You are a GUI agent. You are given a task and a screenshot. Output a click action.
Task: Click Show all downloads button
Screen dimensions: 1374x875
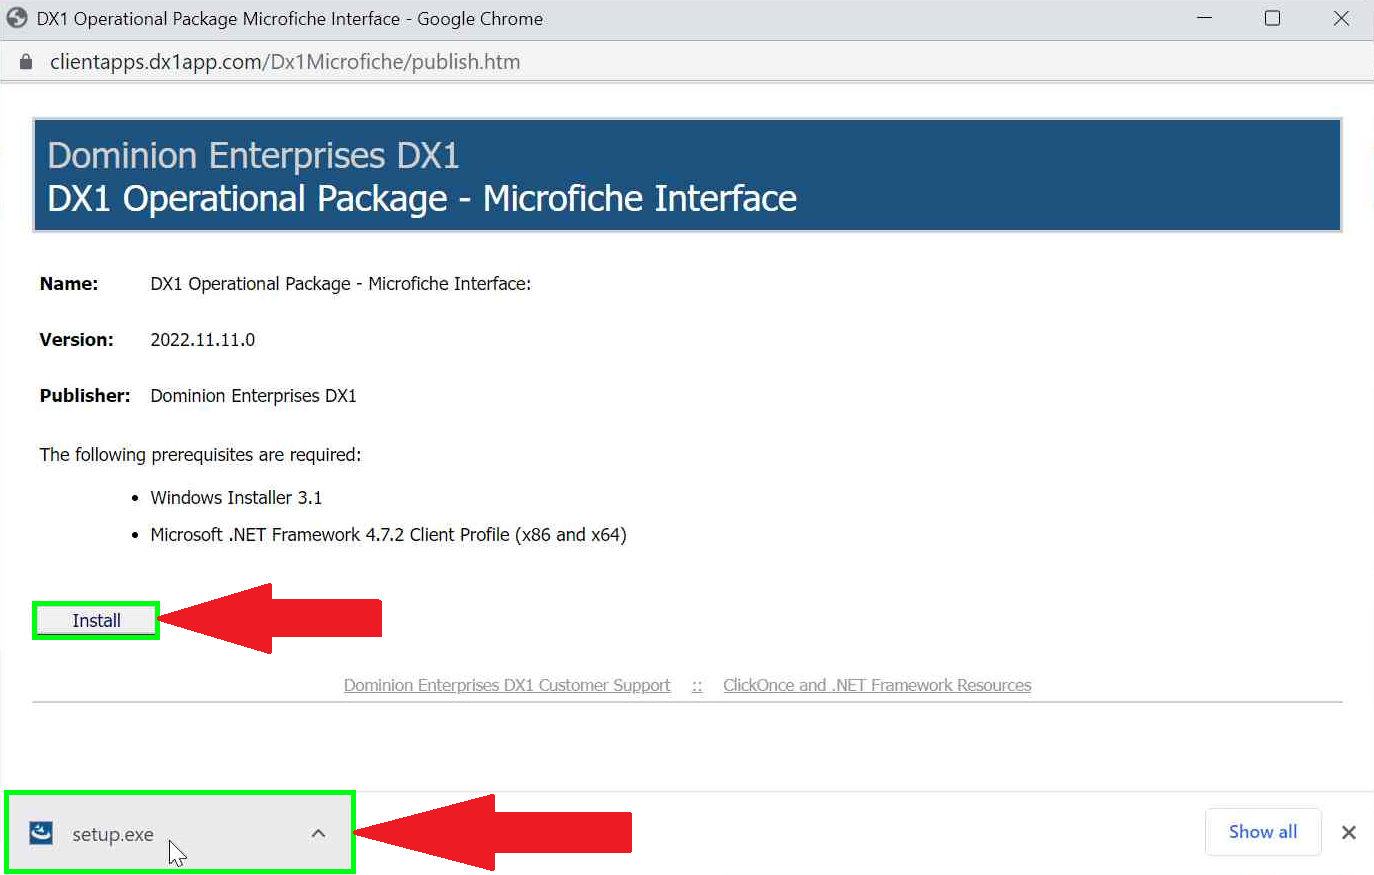(x=1263, y=832)
